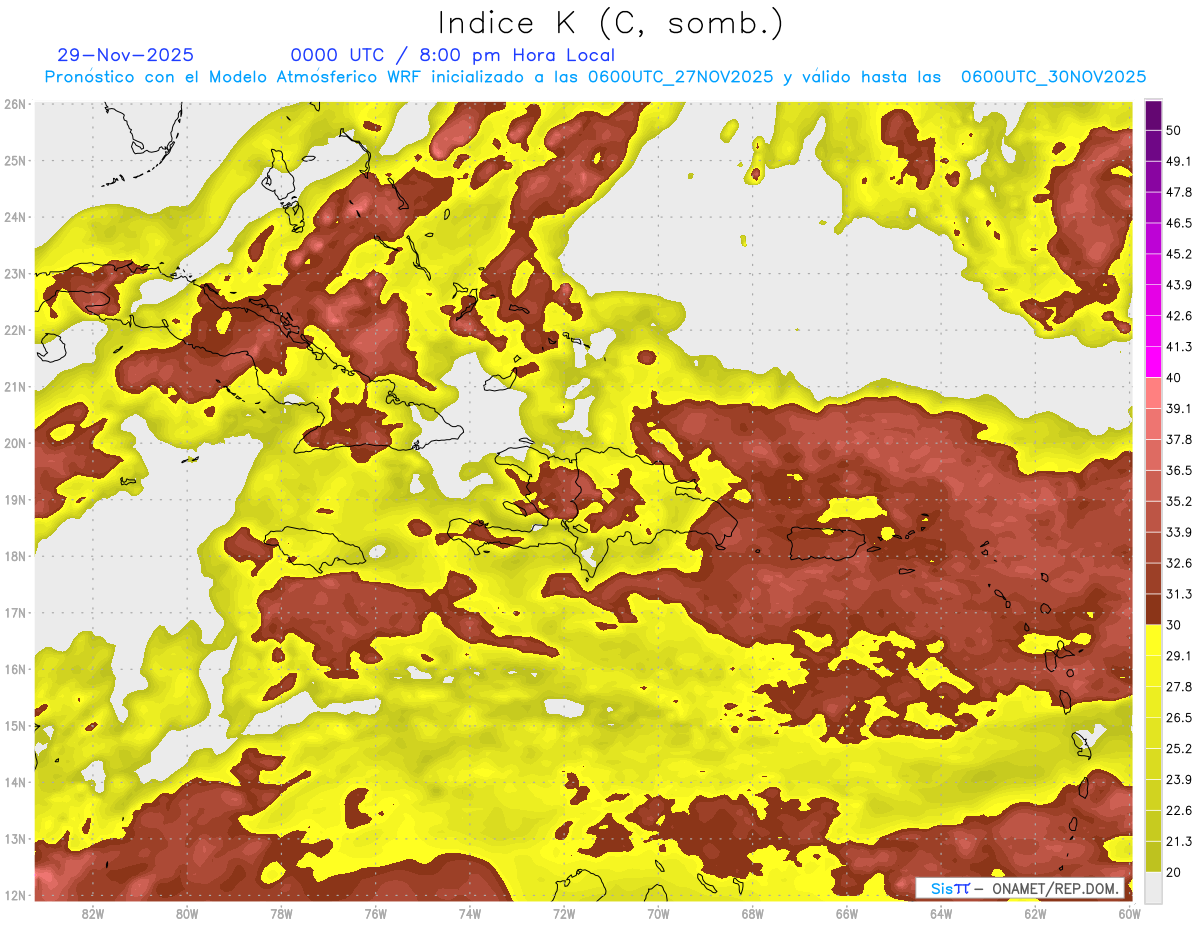Click colorbar value label '45.2'
Screen dimensions: 1200x927
click(x=1178, y=254)
